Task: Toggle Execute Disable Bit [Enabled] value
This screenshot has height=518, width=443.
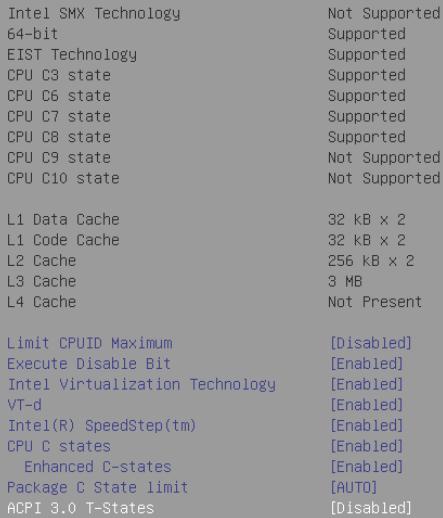Action: 366,364
